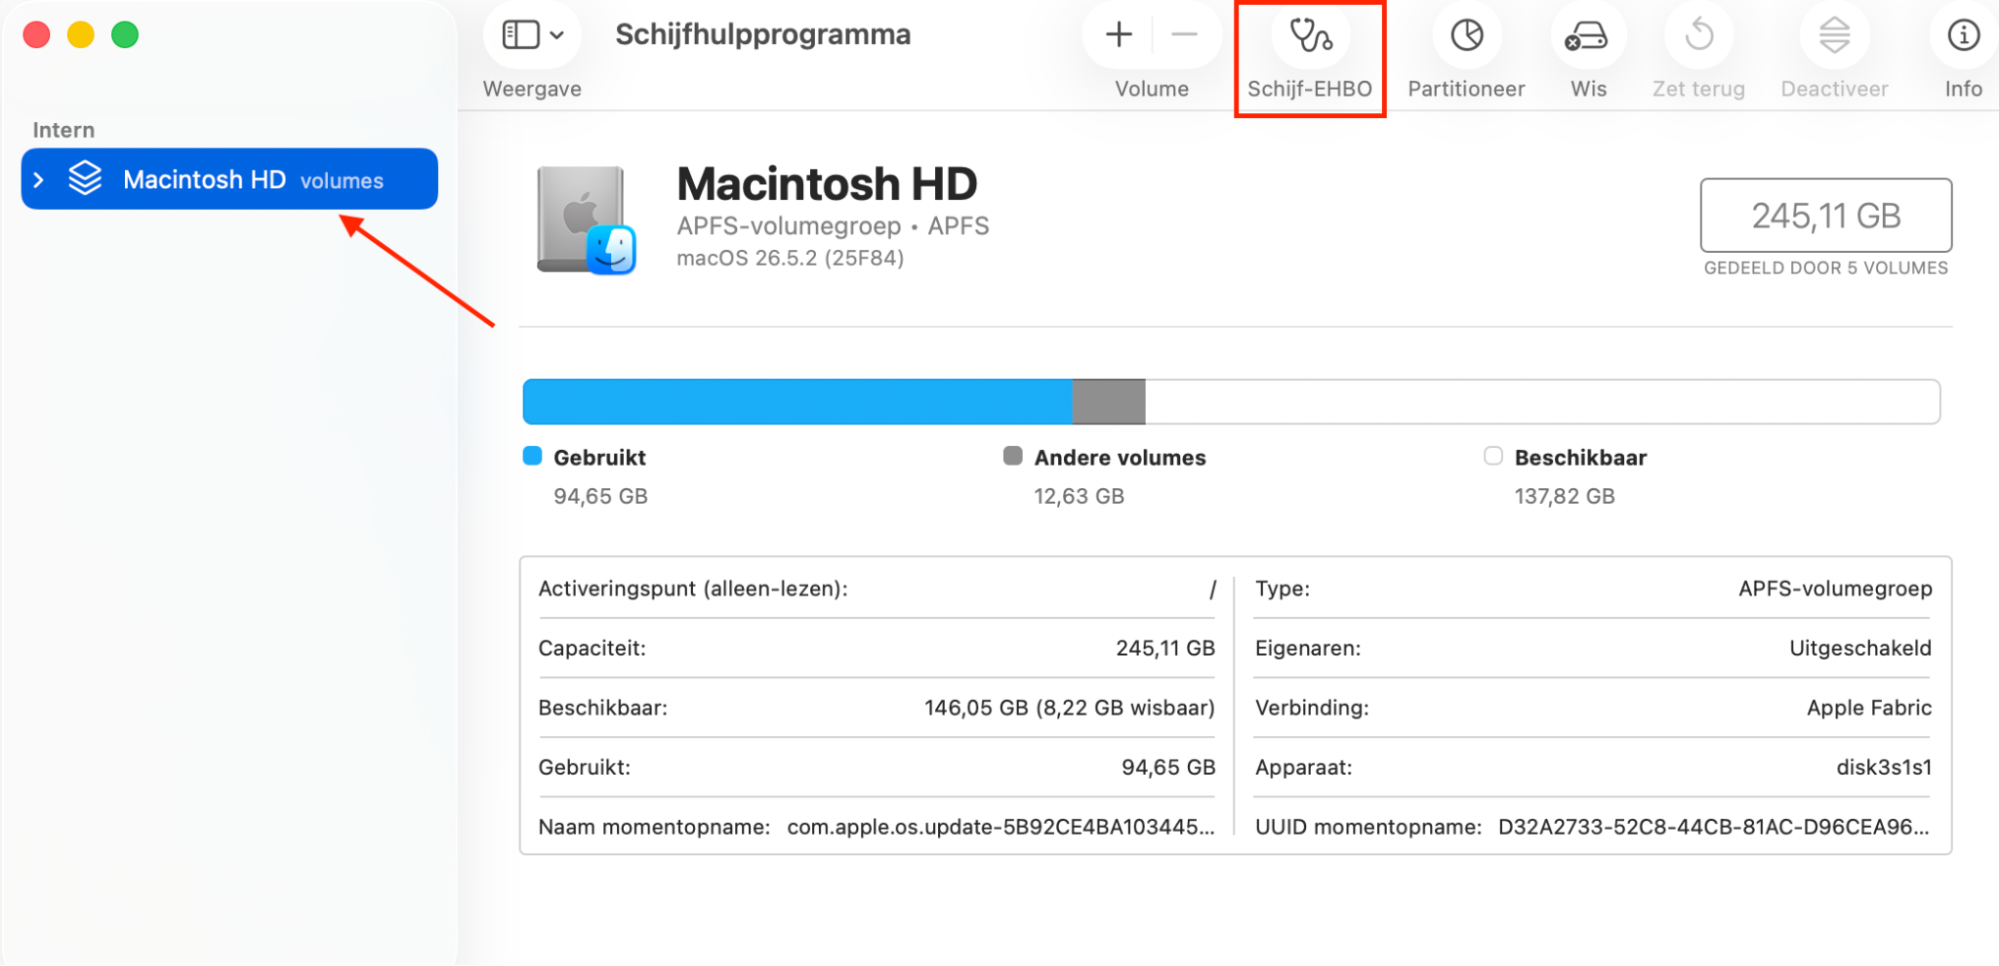Click the Schijfhulpprogramma window title
Image resolution: width=1999 pixels, height=966 pixels.
[x=763, y=34]
